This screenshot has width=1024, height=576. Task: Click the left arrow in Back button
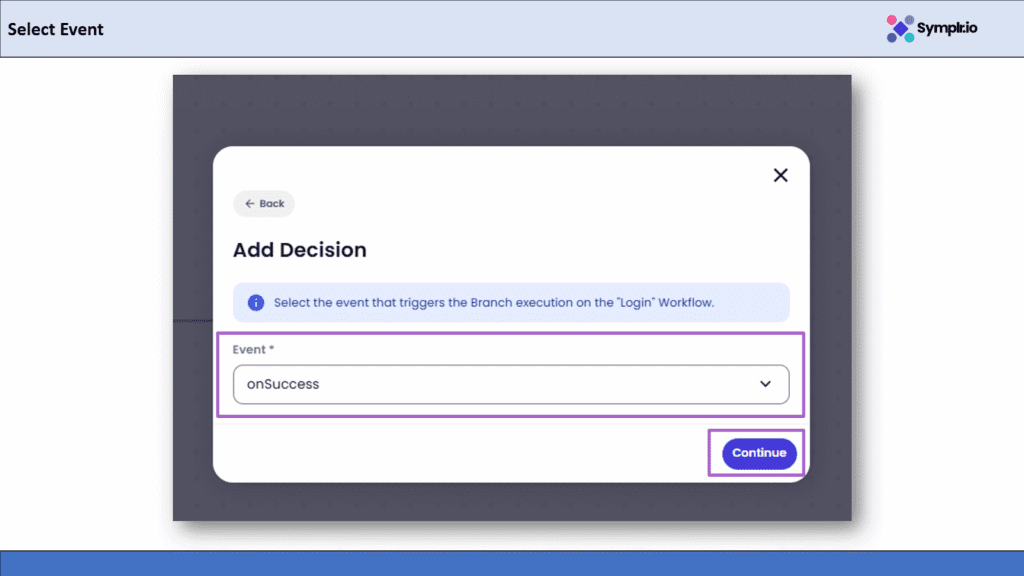(x=249, y=204)
